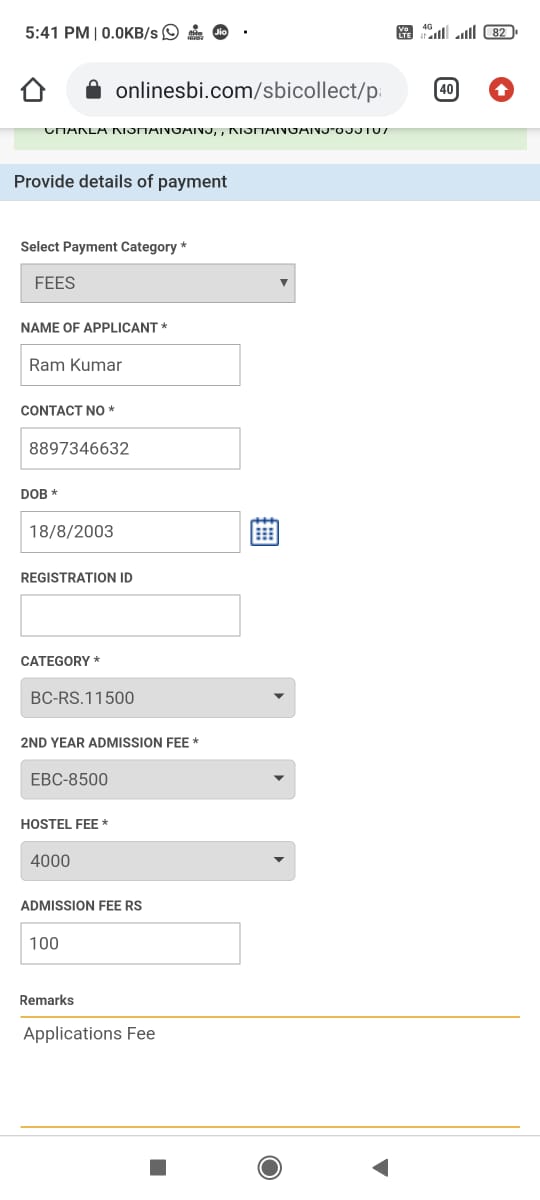Open the tab switcher showing 40 tabs
The width and height of the screenshot is (540, 1200).
click(x=446, y=90)
